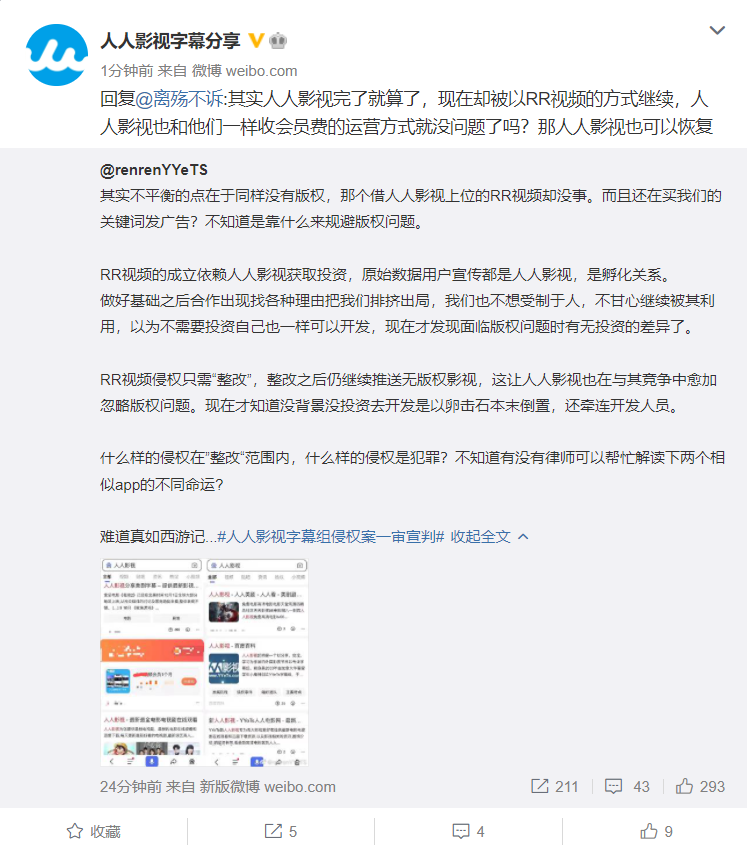Image resolution: width=747 pixels, height=852 pixels.
Task: Open comments on reply showing 4
Action: pos(468,831)
